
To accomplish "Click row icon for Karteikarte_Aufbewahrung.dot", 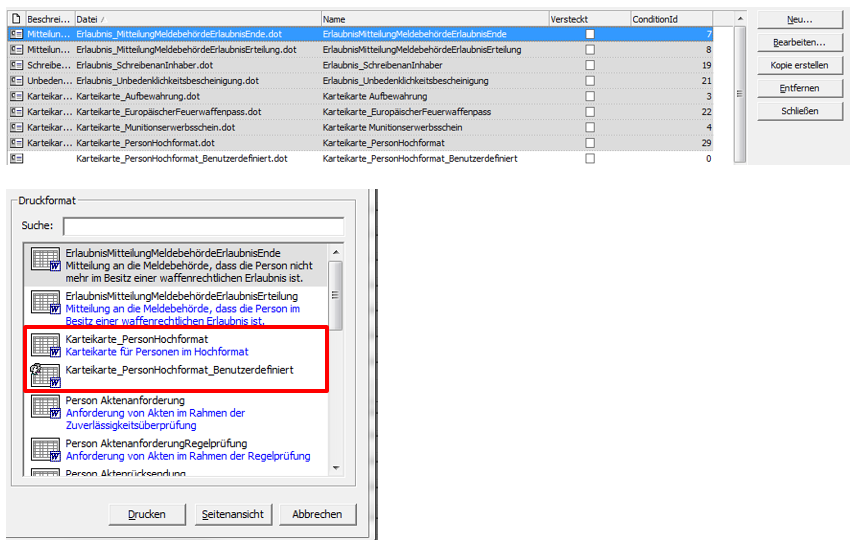I will pos(15,96).
